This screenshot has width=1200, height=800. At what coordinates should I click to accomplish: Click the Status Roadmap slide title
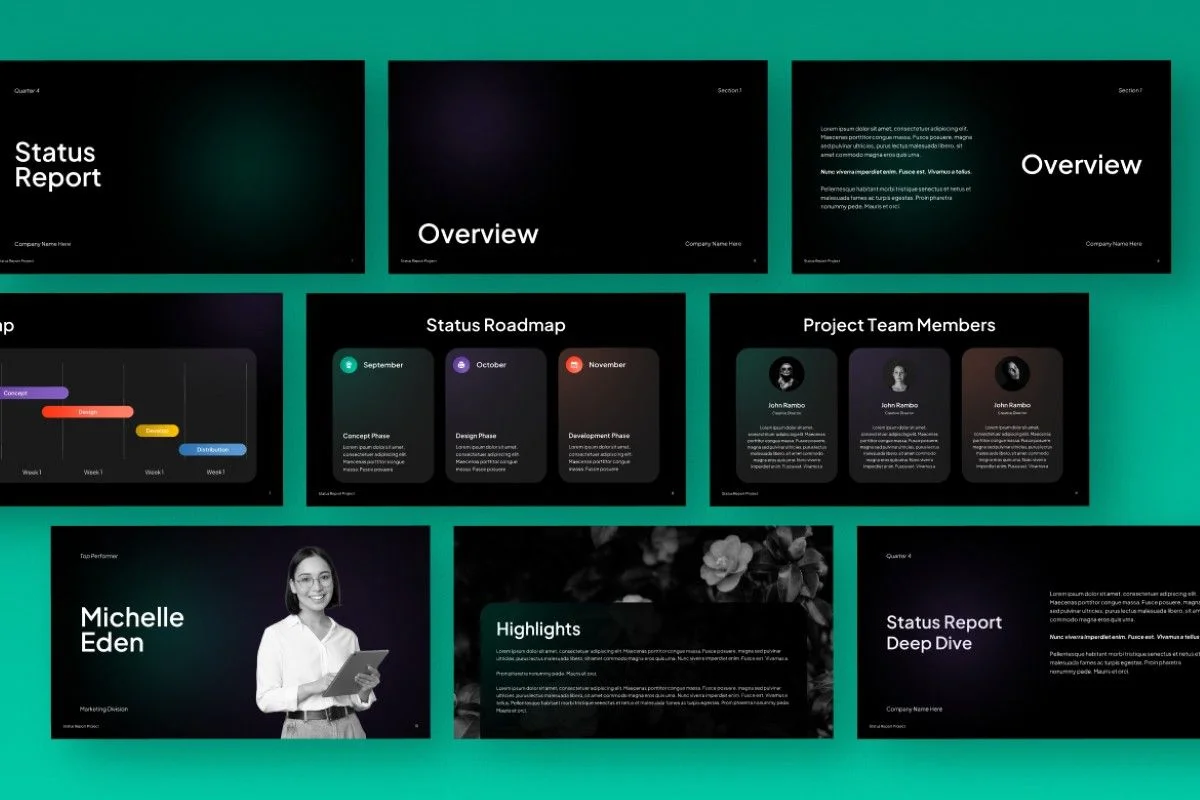[495, 325]
